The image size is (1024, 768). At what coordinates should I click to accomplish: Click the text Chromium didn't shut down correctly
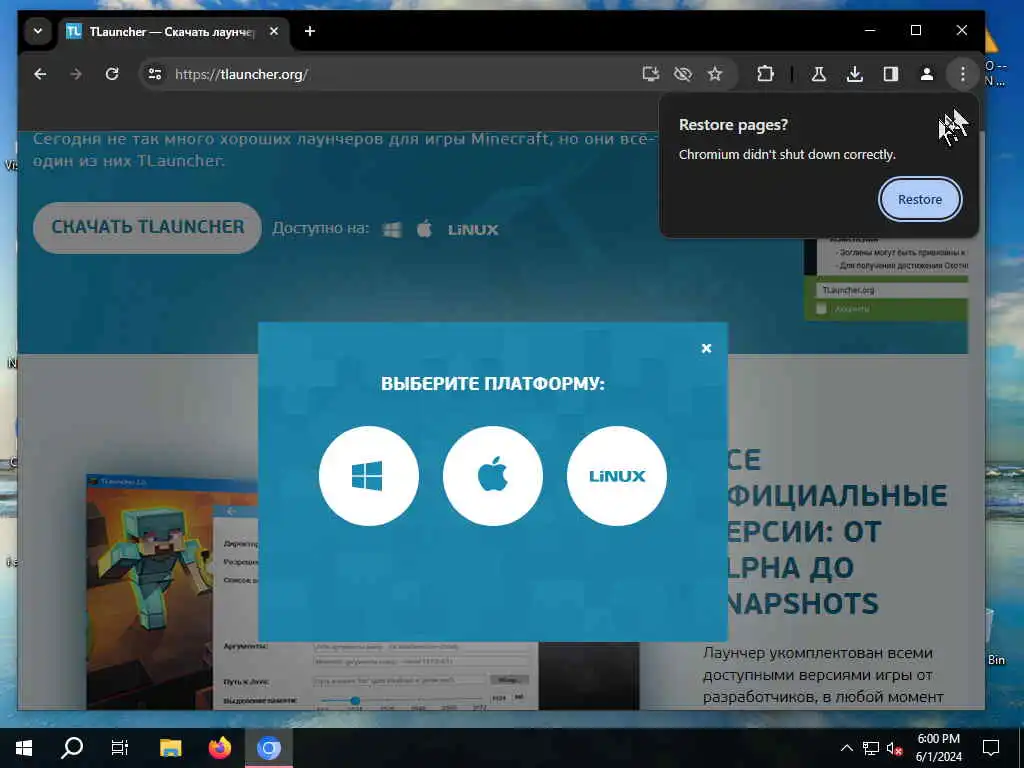point(787,155)
